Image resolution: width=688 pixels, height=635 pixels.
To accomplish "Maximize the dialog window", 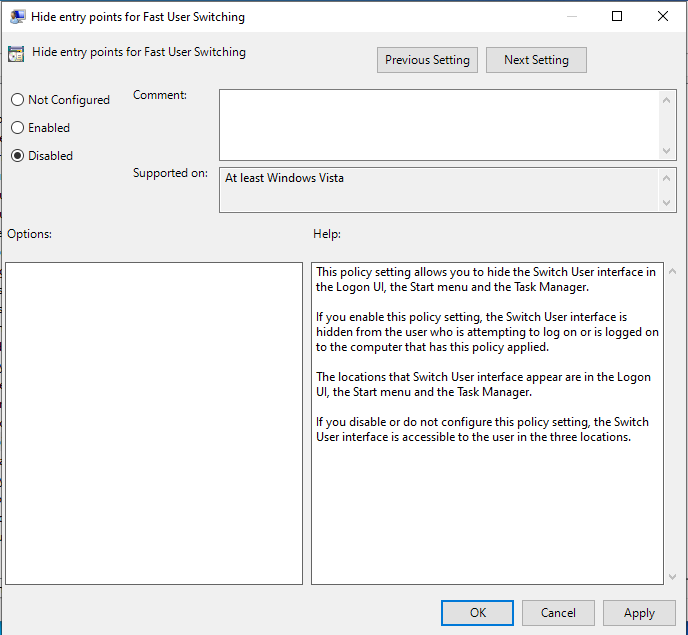I will (617, 16).
